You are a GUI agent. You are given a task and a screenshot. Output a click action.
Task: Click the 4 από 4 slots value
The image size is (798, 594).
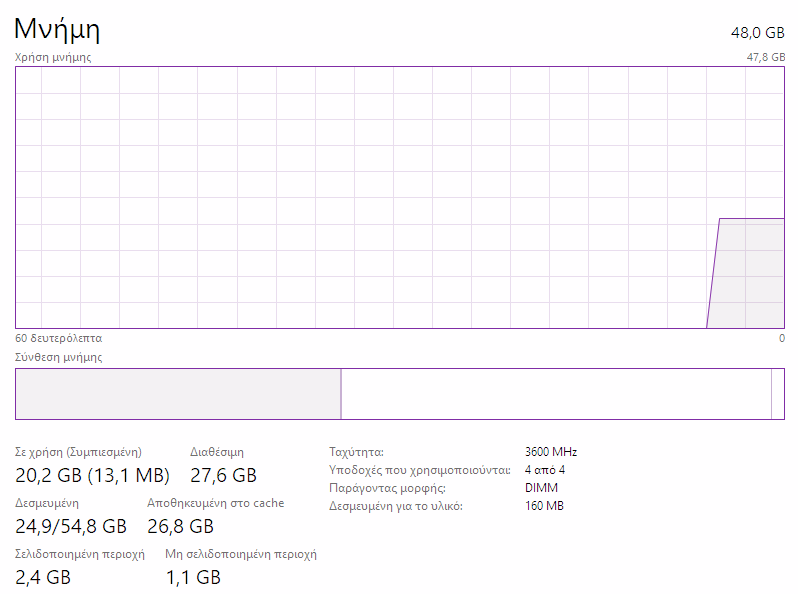pos(545,470)
